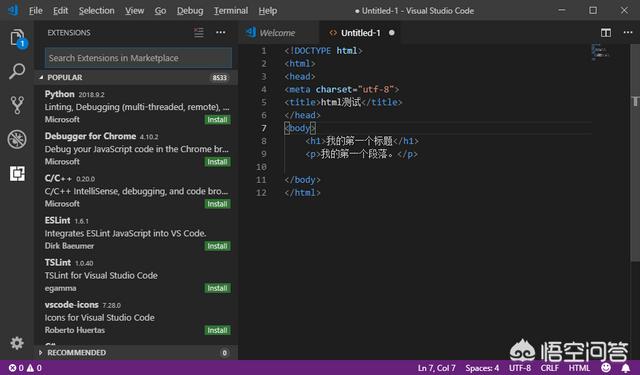Open notifications bell in status bar
Viewport: 640px width, 375px height.
(x=625, y=368)
